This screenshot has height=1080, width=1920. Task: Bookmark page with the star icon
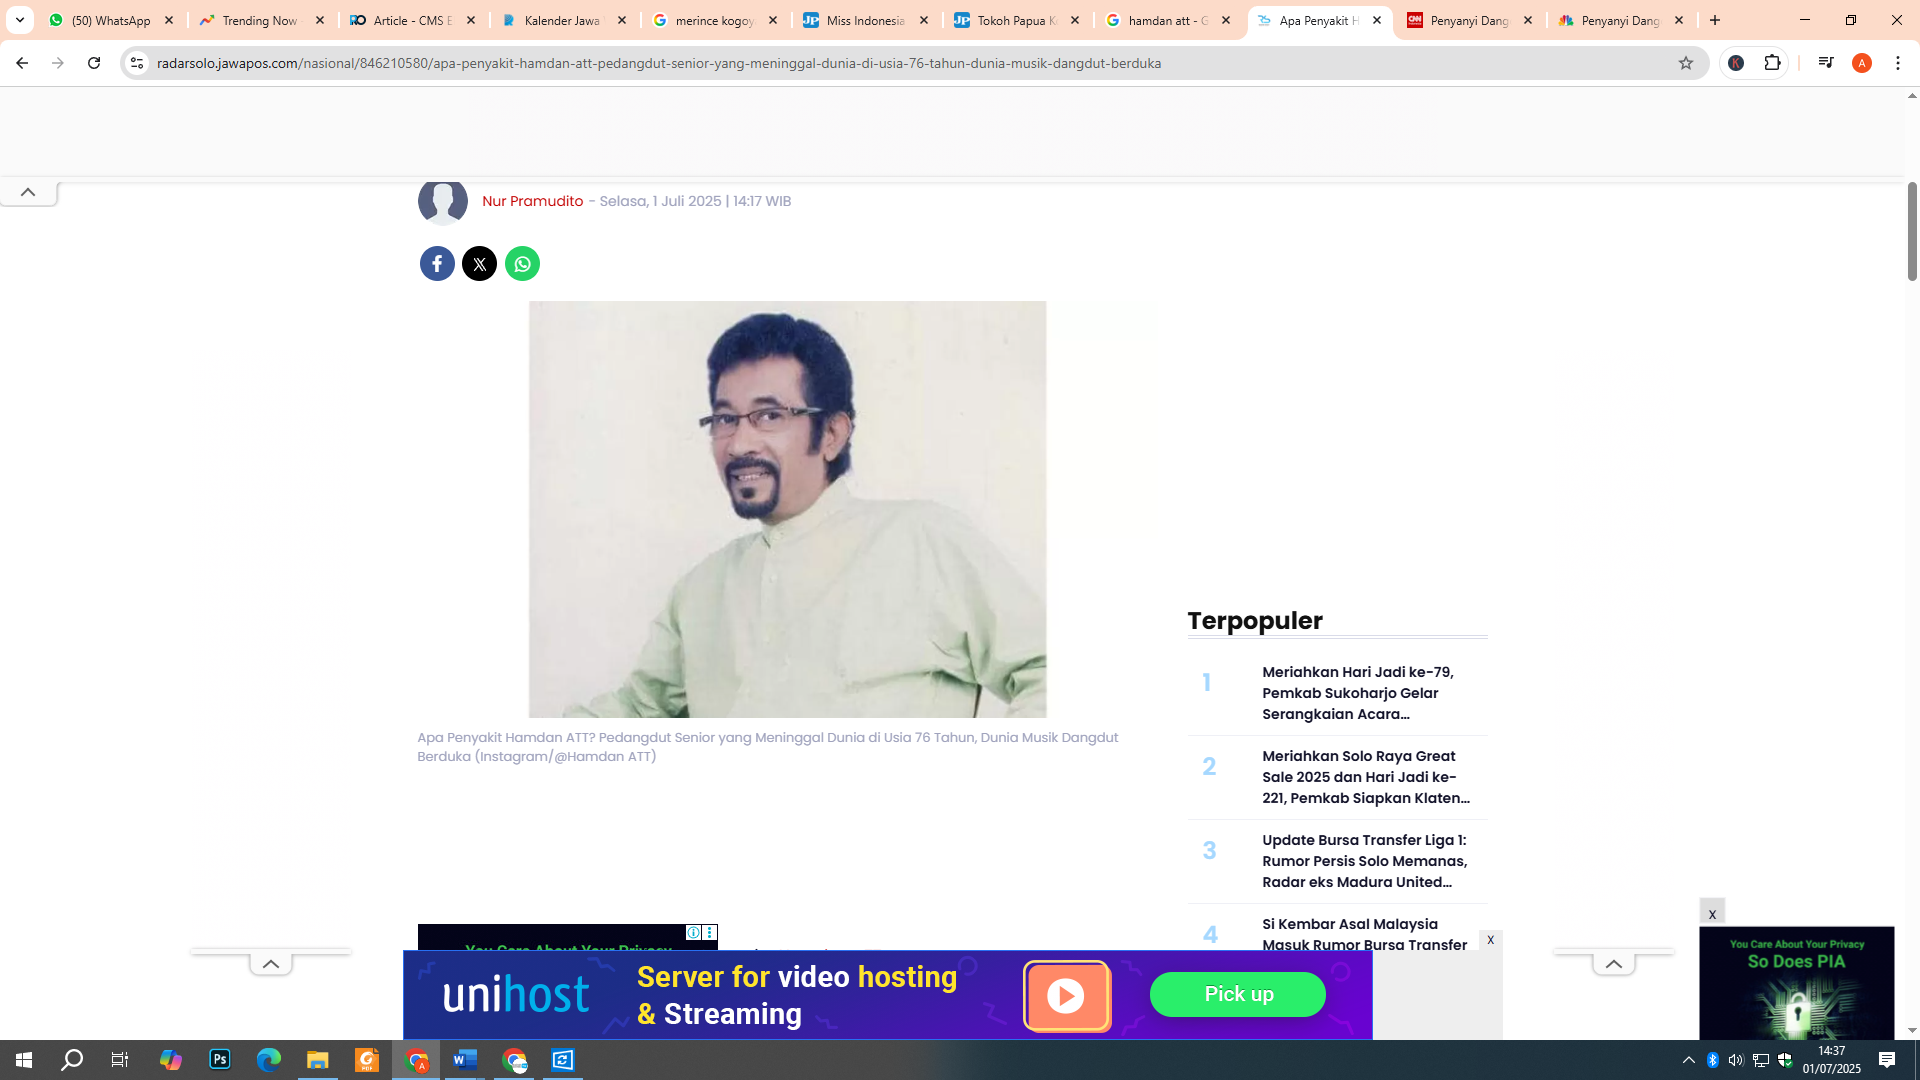coord(1686,62)
